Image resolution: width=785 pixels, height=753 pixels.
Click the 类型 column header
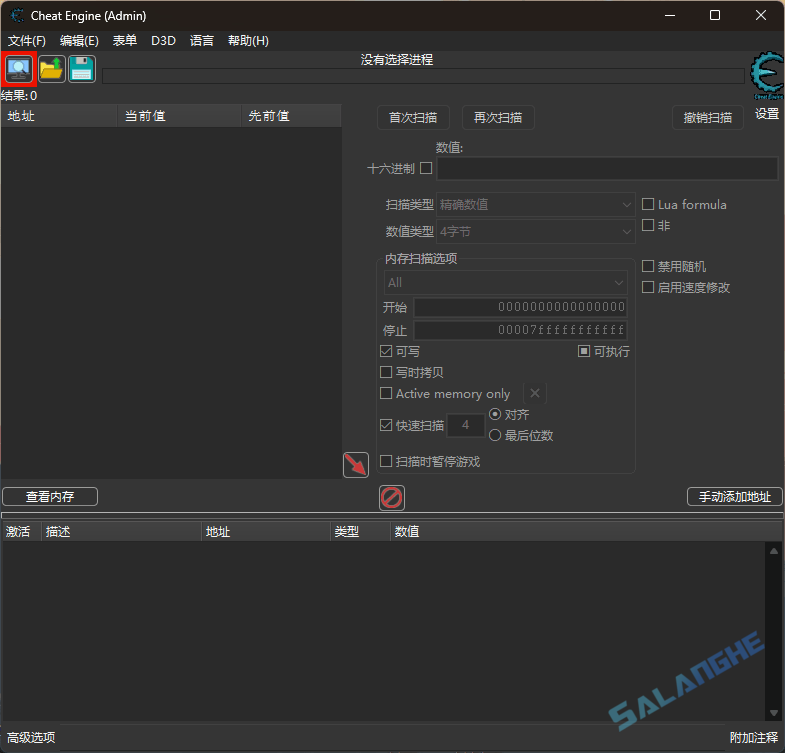click(x=360, y=532)
